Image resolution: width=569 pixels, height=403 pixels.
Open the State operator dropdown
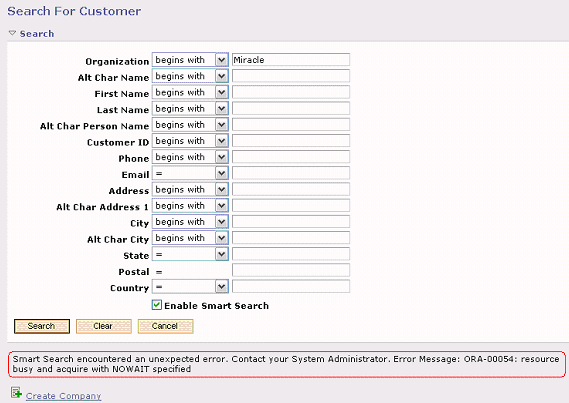(x=190, y=254)
